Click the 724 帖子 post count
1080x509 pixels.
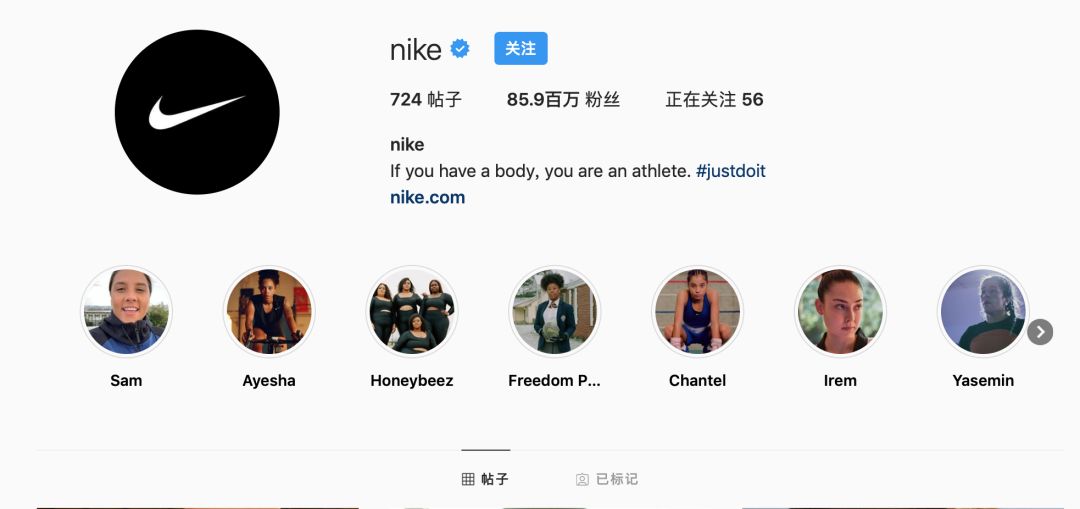coord(426,100)
